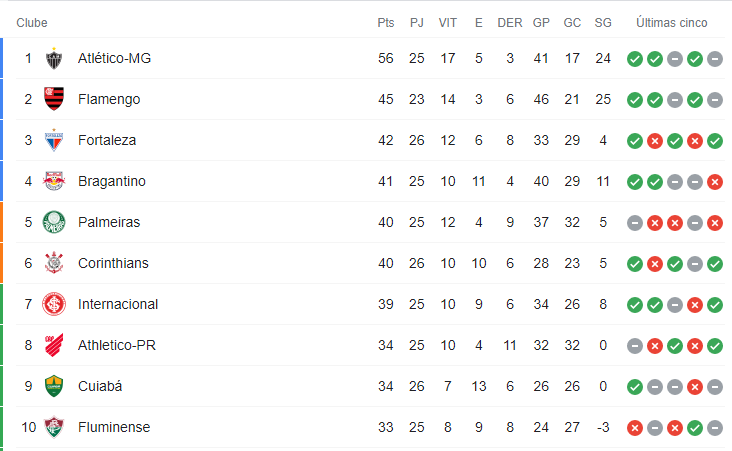
Task: Click the Flamengo club crest
Action: [54, 99]
